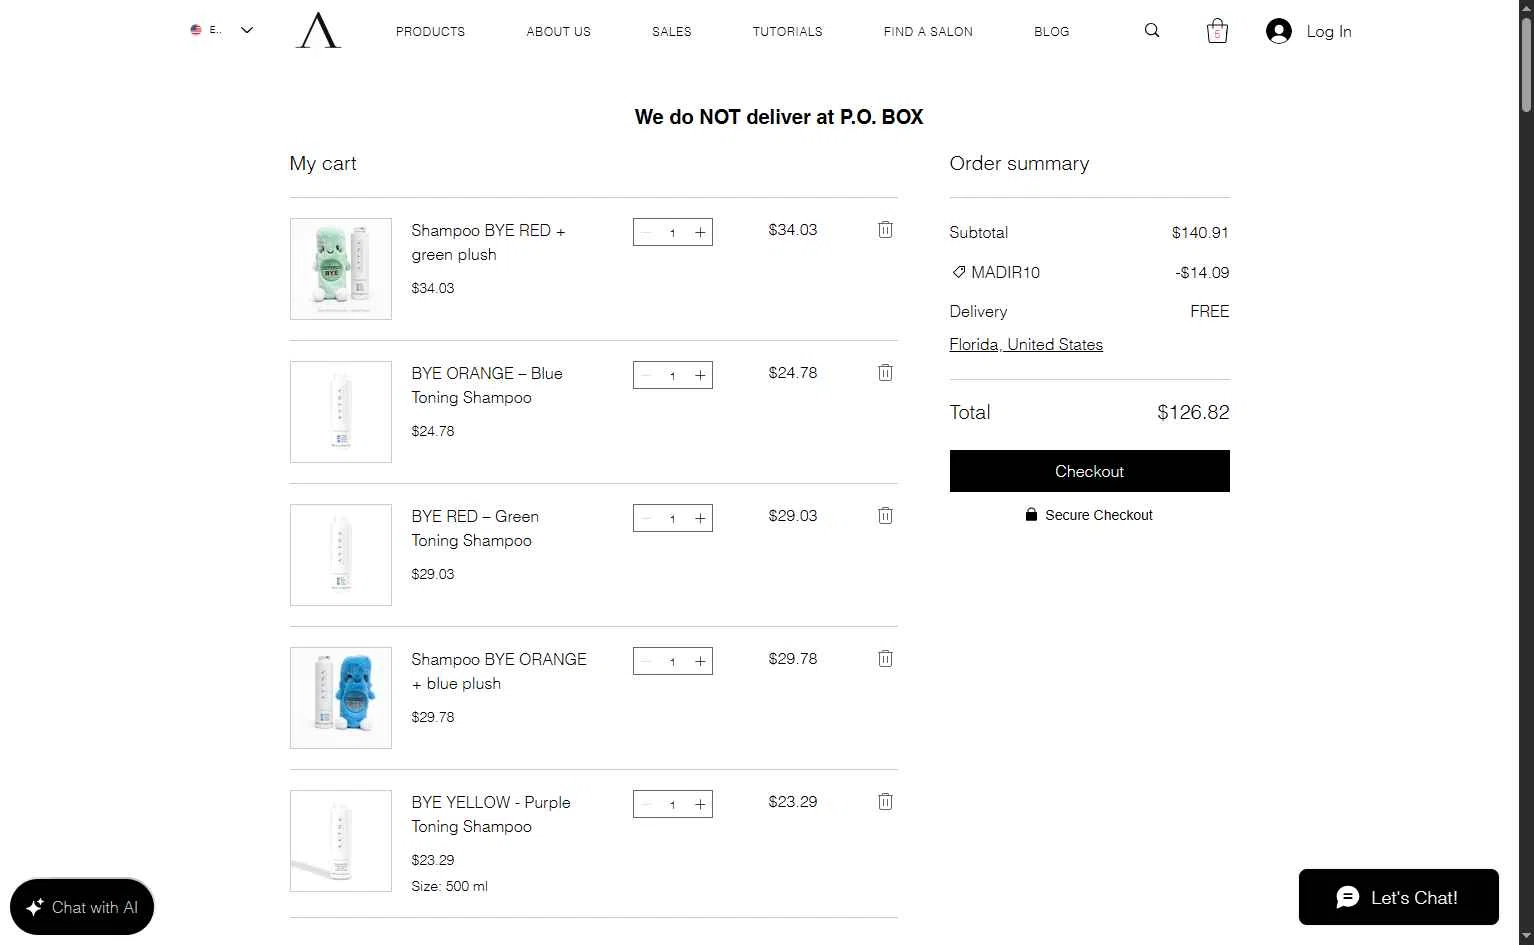Remove Shampoo BYE ORANGE + blue plush

885,659
